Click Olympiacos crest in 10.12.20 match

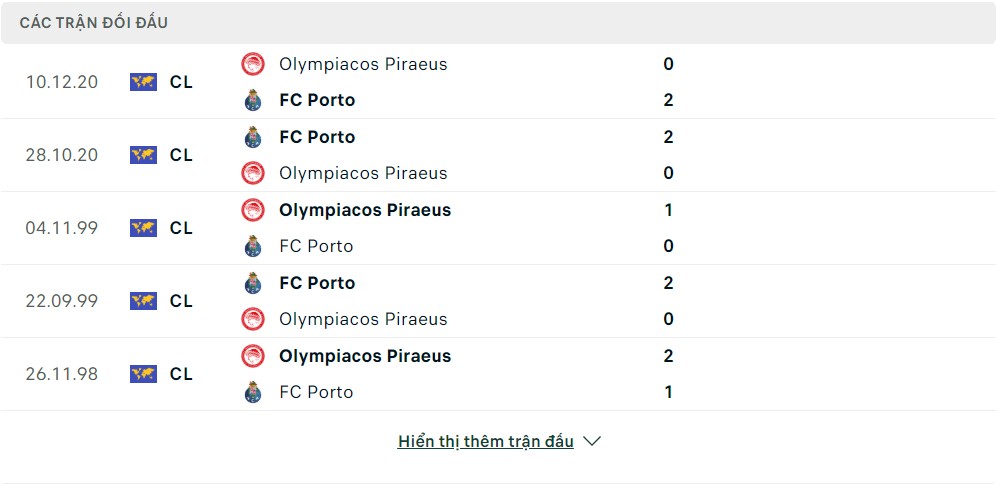(253, 64)
